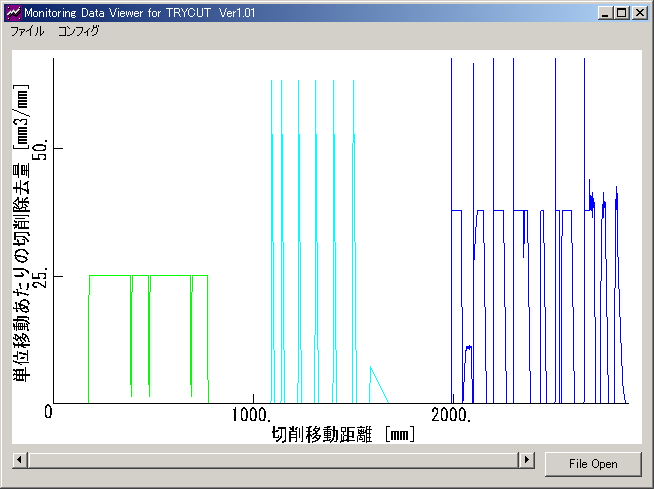
Task: Click the TRYCUT app icon in title bar
Action: [13, 13]
